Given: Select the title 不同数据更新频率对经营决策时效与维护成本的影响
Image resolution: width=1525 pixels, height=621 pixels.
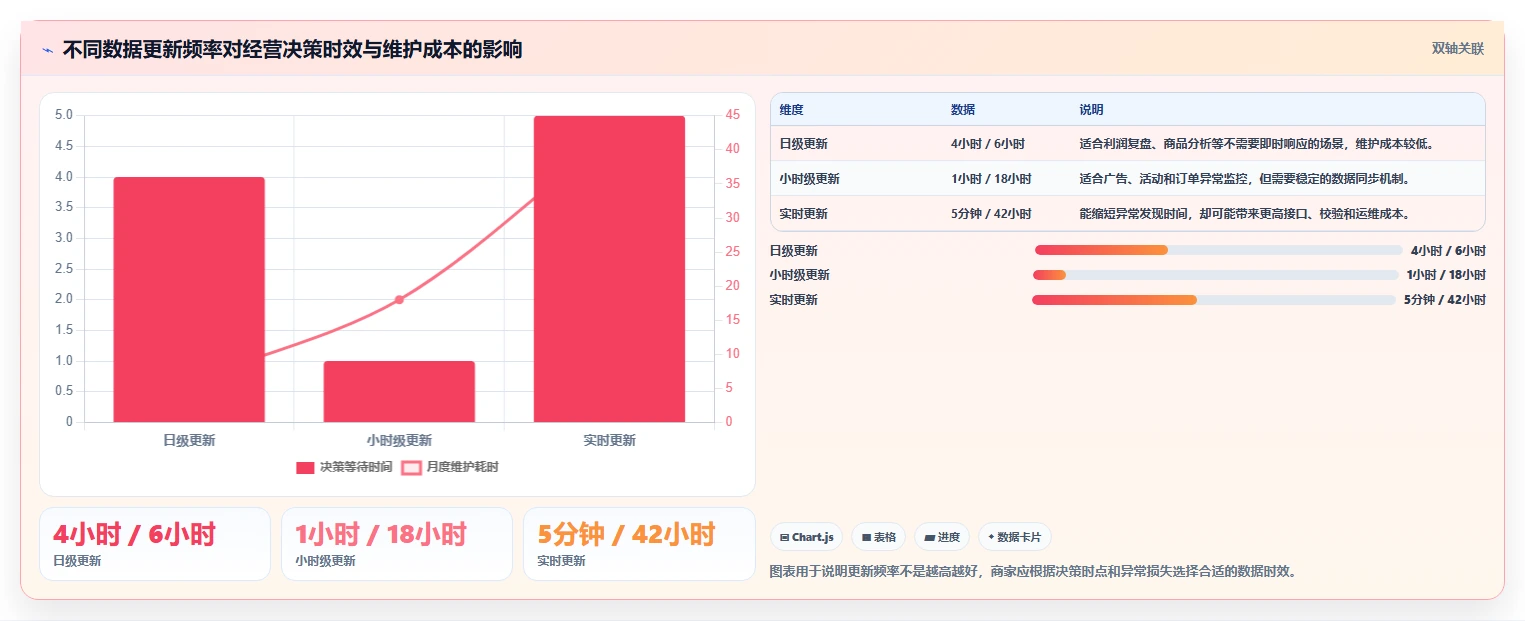Looking at the screenshot, I should (292, 50).
